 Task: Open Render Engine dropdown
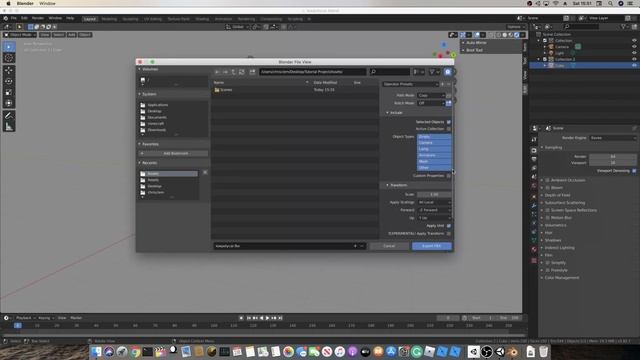tap(613, 138)
